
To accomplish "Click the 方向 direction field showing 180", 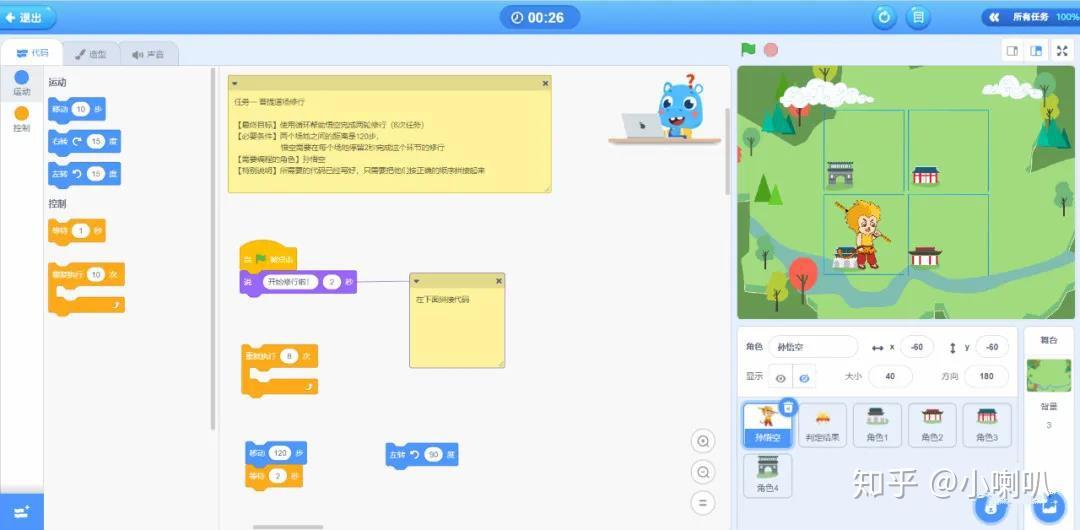I will [x=986, y=376].
